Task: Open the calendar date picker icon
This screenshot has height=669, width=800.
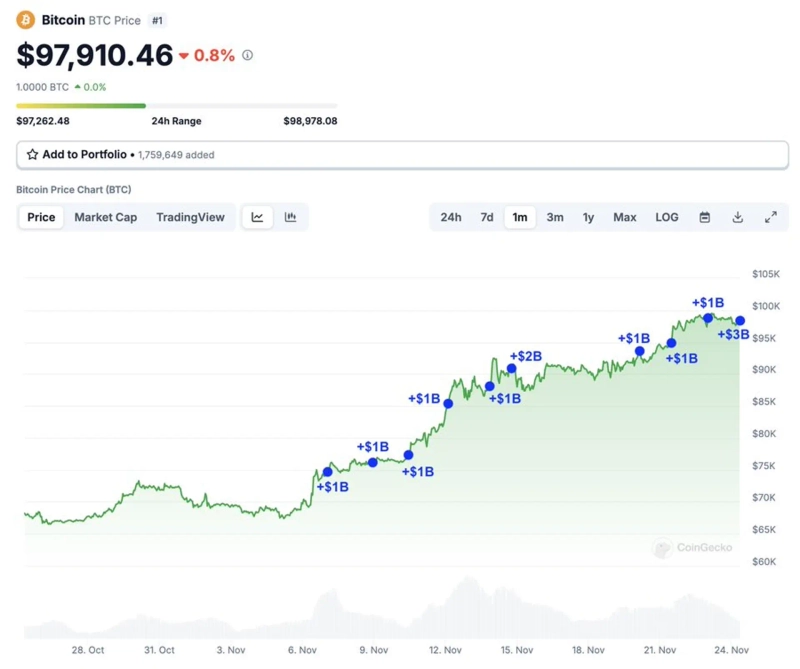Action: tap(705, 217)
